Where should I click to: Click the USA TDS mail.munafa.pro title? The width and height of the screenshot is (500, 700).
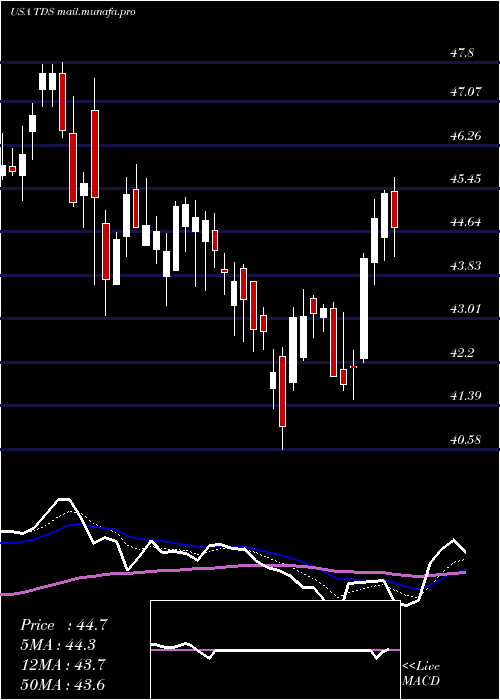tap(73, 12)
